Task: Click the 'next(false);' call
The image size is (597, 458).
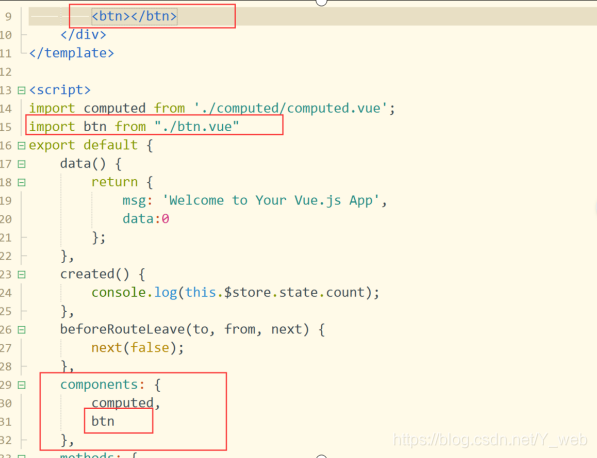Action: tap(137, 348)
